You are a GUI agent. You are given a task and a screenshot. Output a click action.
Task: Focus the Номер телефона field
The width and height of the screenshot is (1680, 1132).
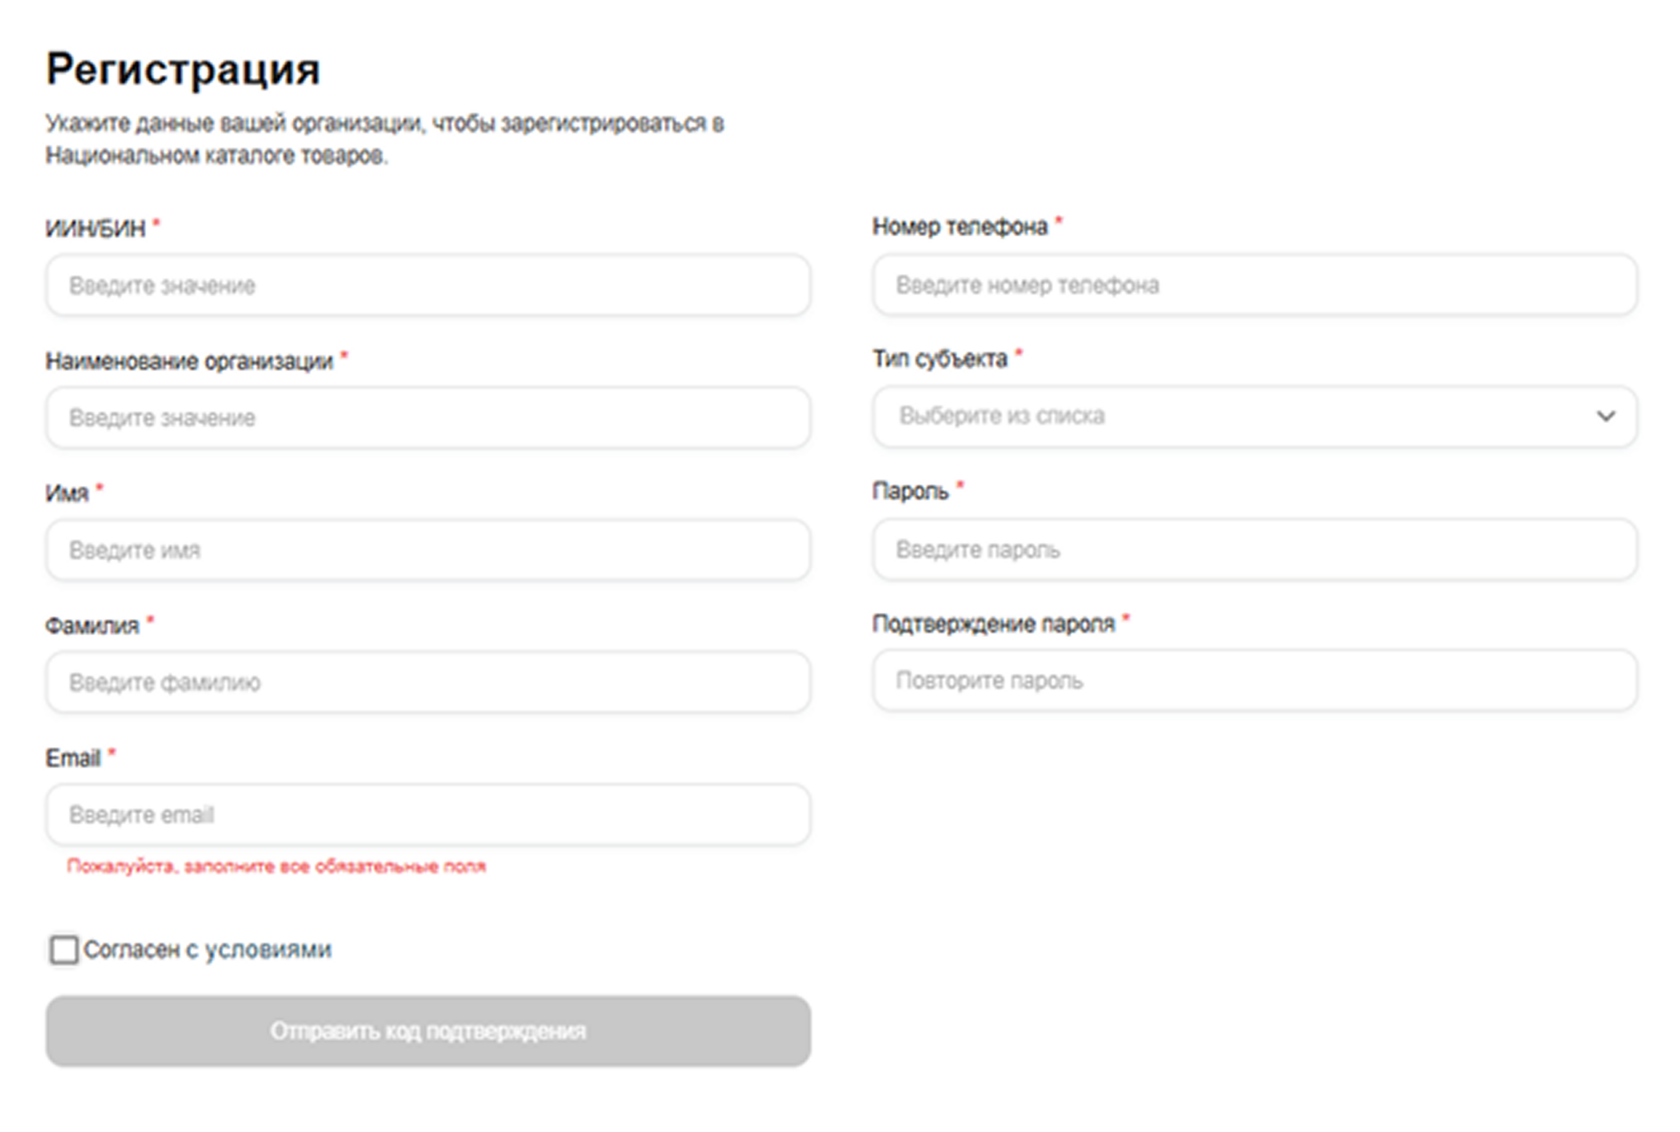[1254, 285]
